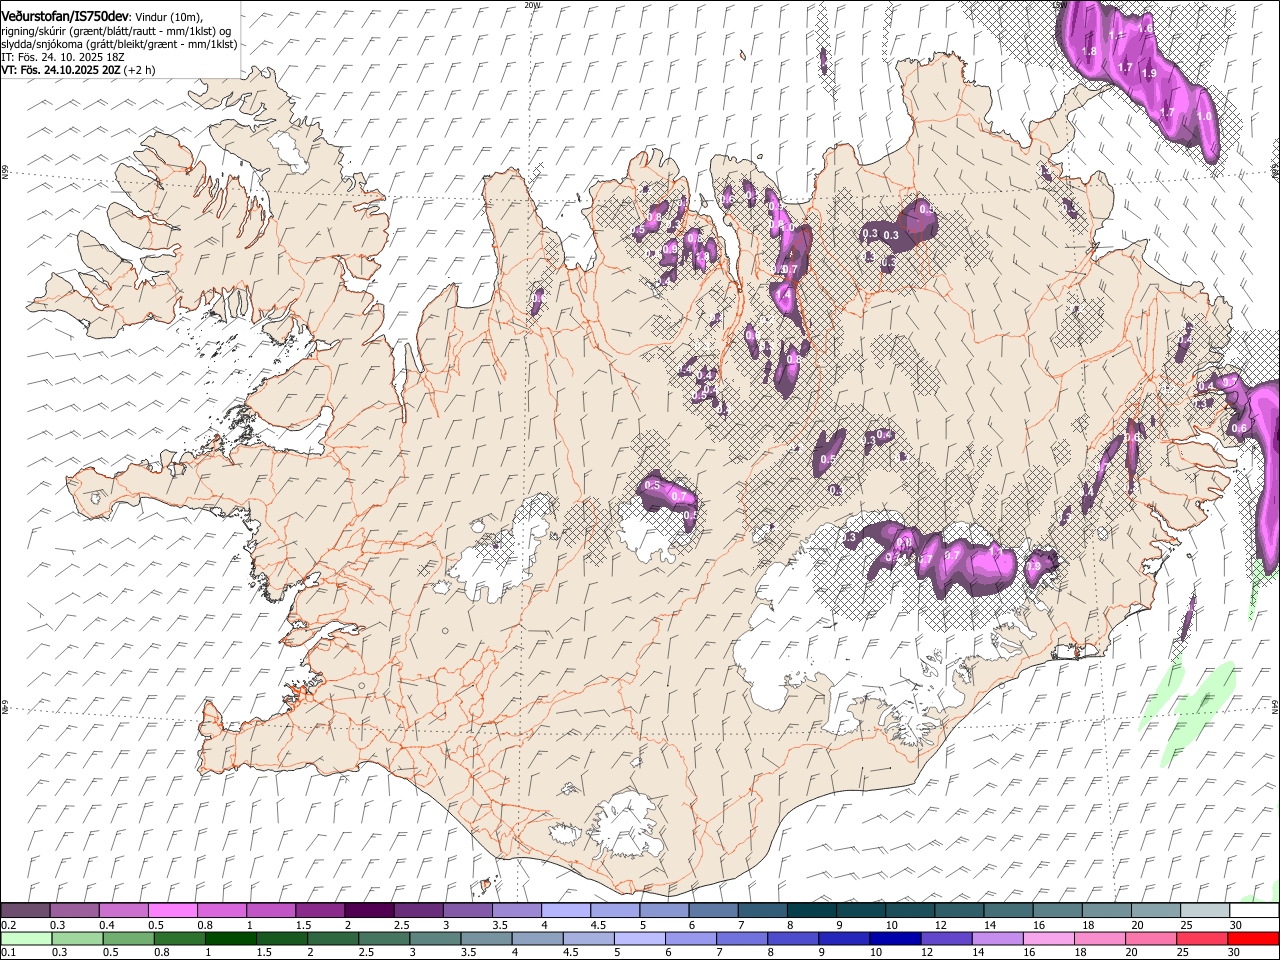1280x960 pixels.
Task: Pick the bright pink swatch between 0.5 and 0.8
Action: pyautogui.click(x=173, y=910)
